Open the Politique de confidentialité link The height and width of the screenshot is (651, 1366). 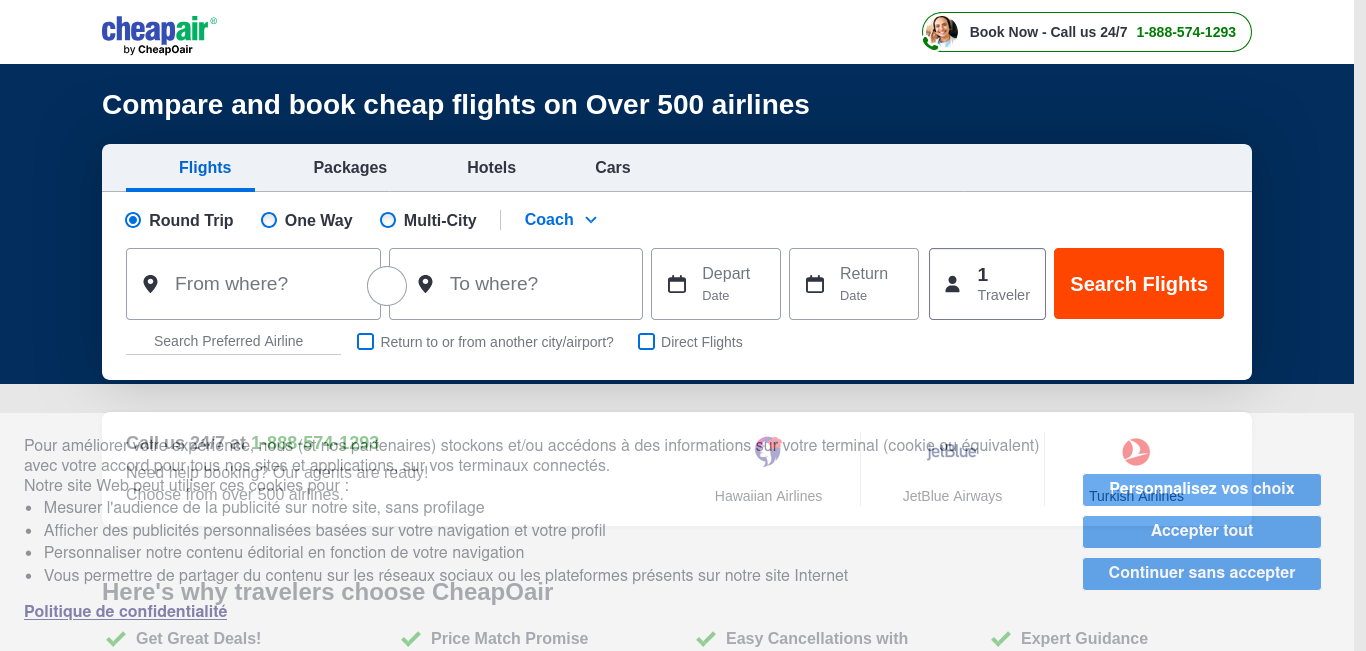(x=126, y=611)
